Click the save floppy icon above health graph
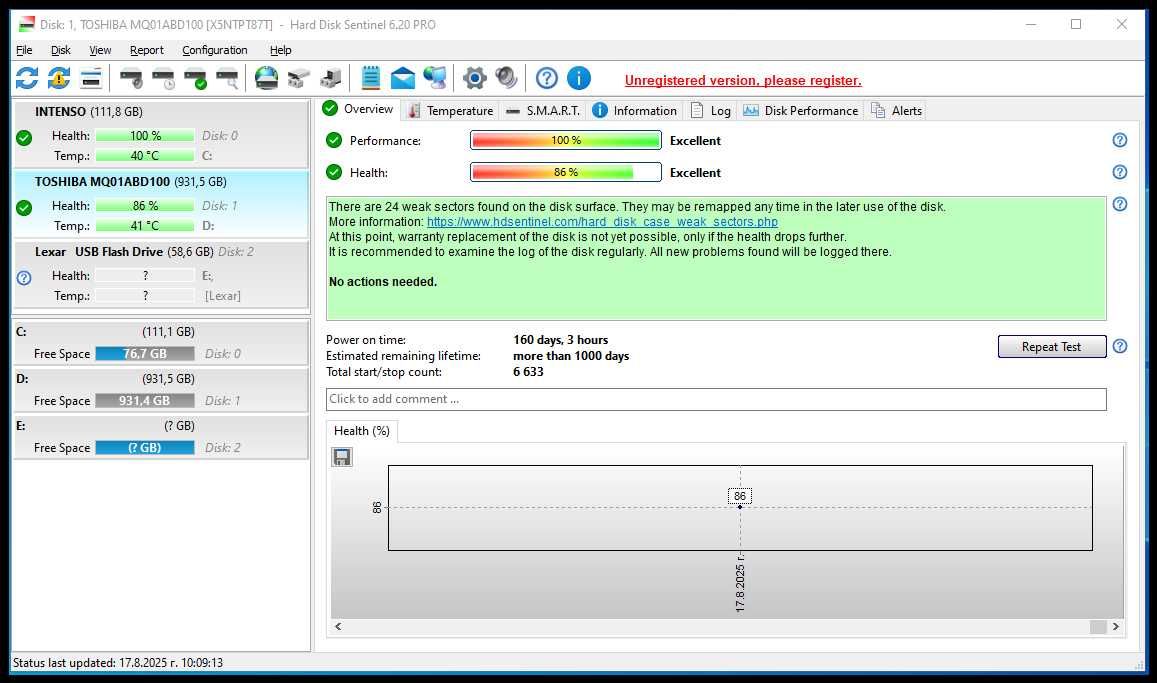 342,457
